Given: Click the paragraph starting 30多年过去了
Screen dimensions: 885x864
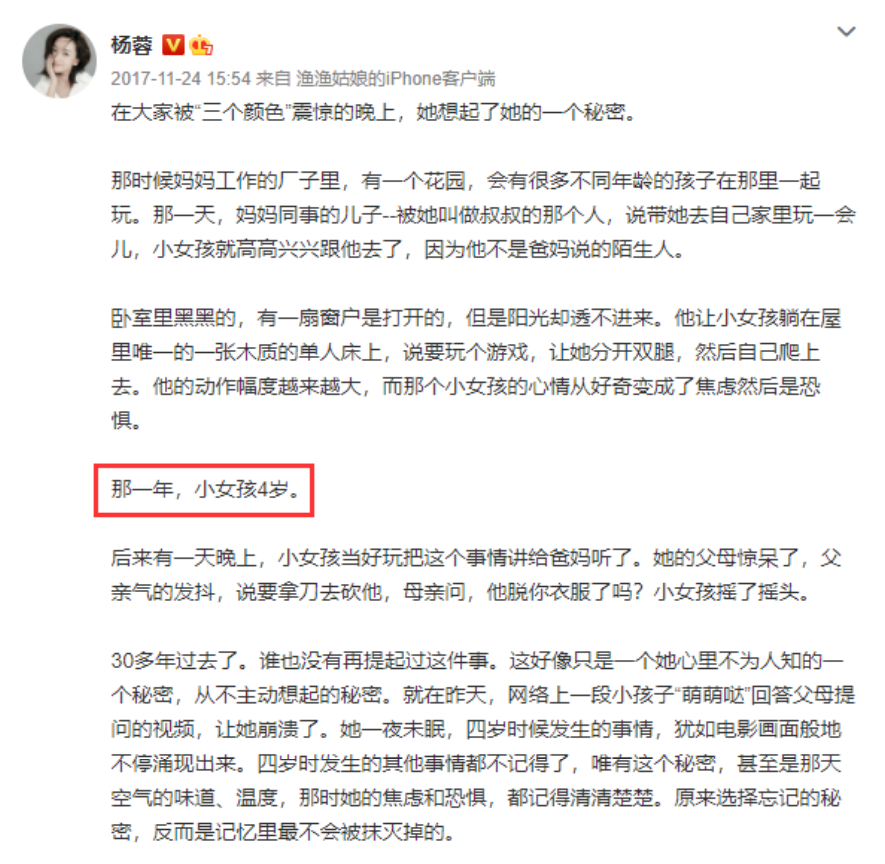Looking at the screenshot, I should (483, 746).
